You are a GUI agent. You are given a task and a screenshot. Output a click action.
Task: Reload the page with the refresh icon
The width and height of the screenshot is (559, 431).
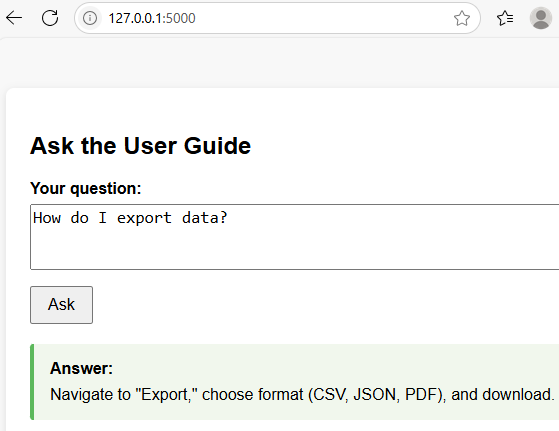point(50,18)
